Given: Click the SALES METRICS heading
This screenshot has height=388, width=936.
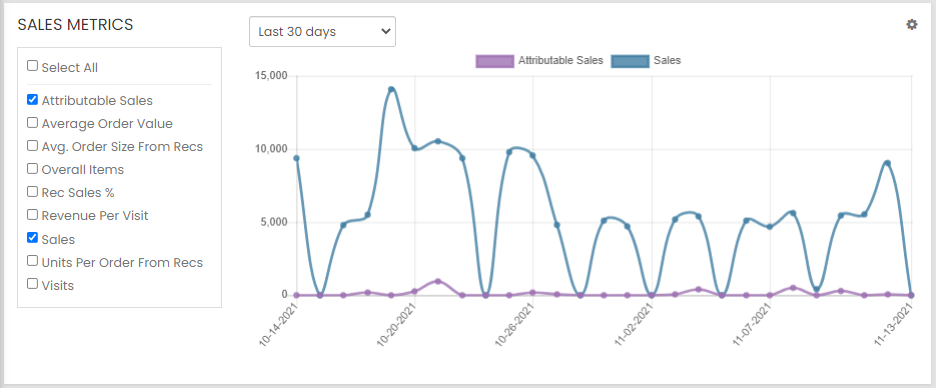Looking at the screenshot, I should tap(75, 24).
